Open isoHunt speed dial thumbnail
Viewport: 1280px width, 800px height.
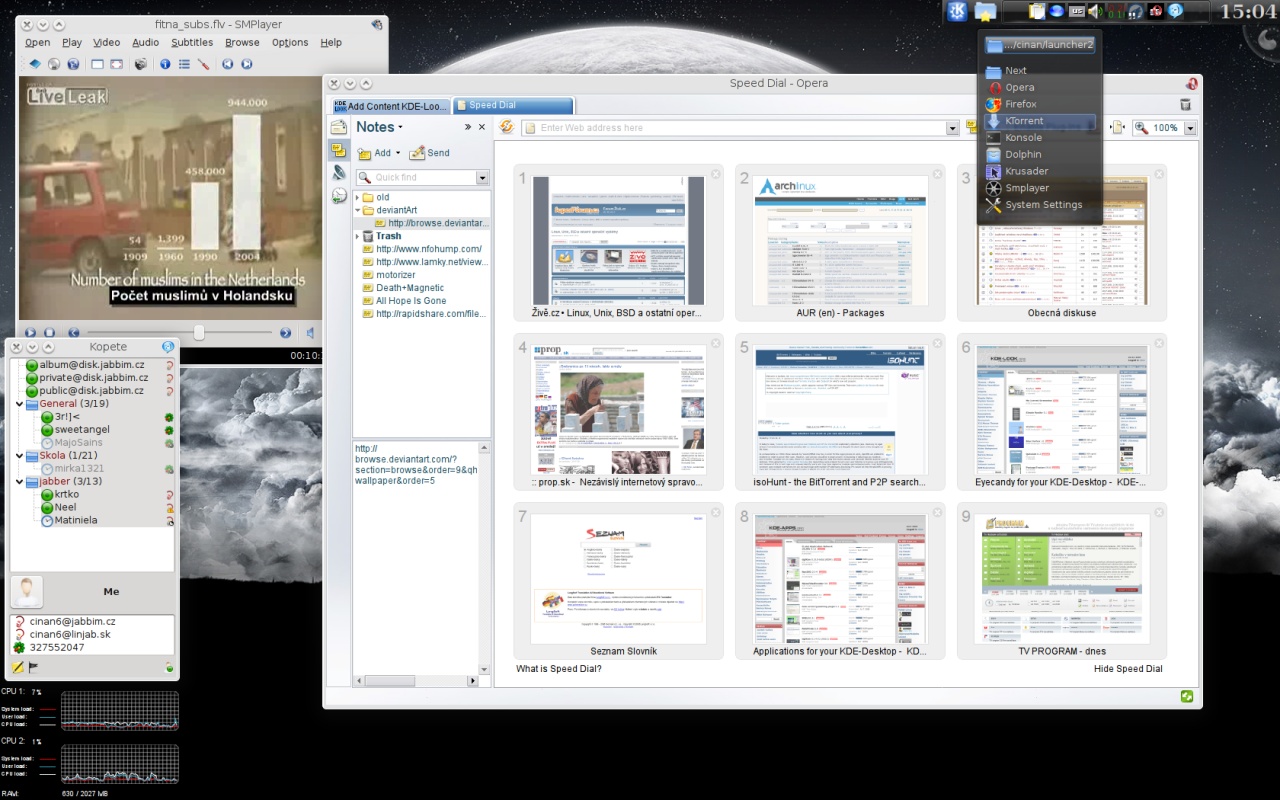[840, 410]
